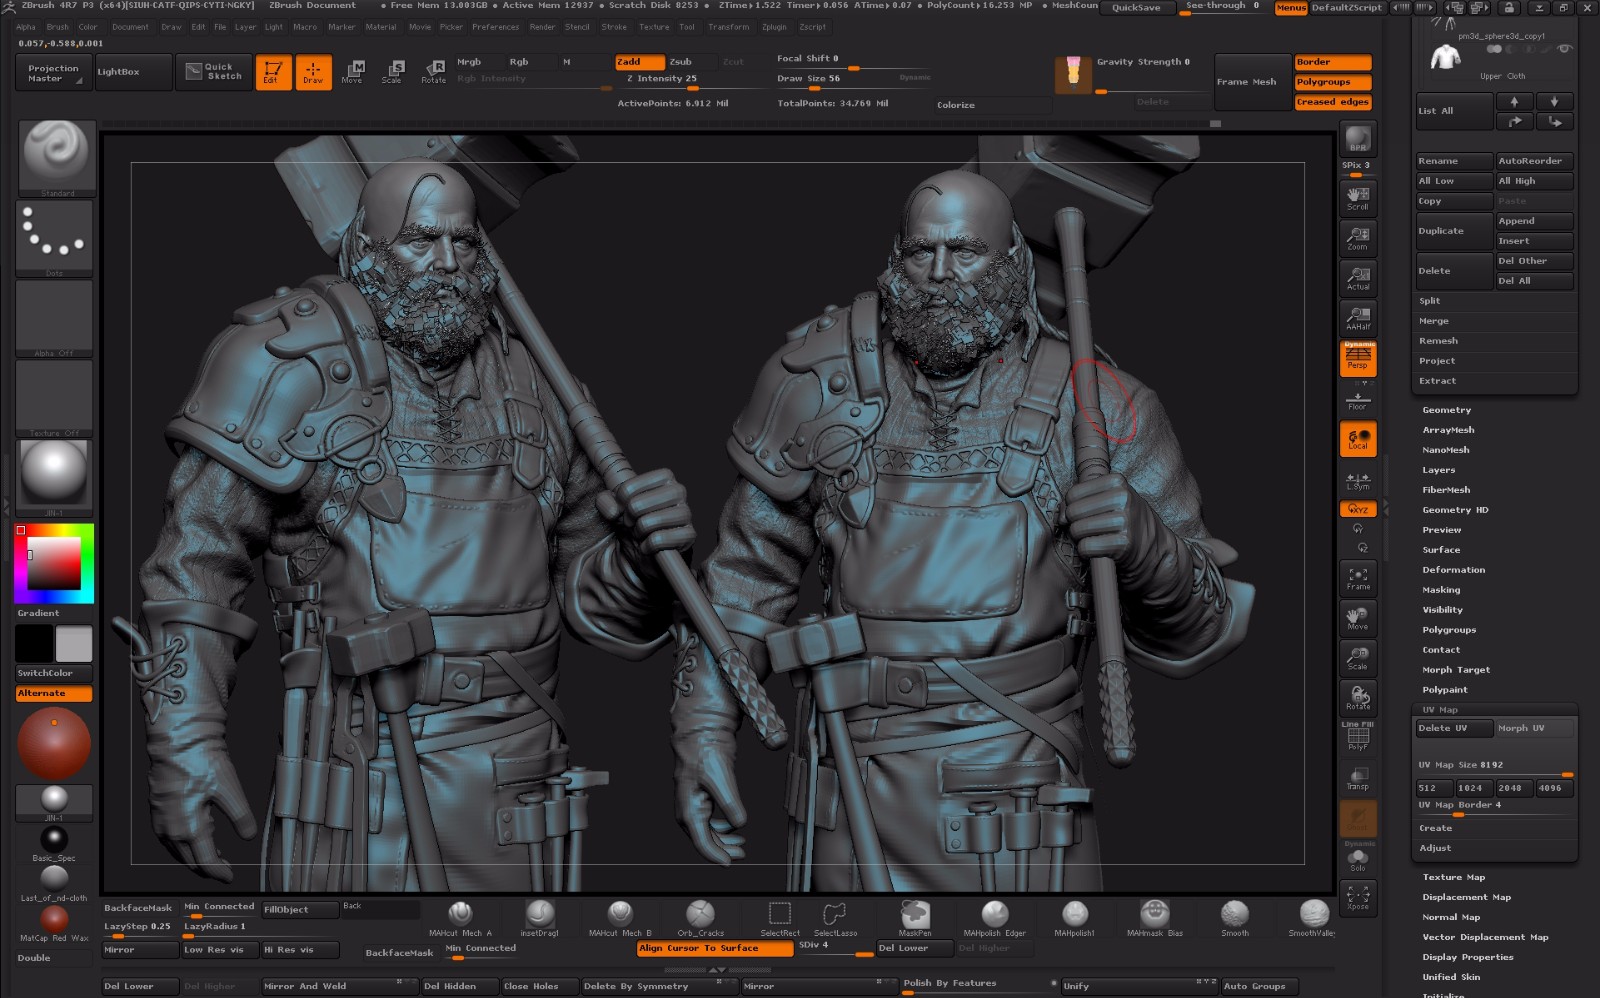This screenshot has width=1600, height=998.
Task: Open the Dots stroke type selector
Action: [x=54, y=238]
